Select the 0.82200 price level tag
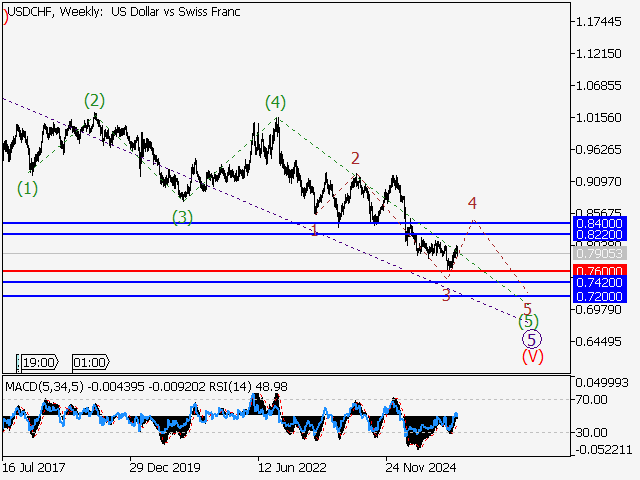This screenshot has width=640, height=480. click(x=599, y=235)
